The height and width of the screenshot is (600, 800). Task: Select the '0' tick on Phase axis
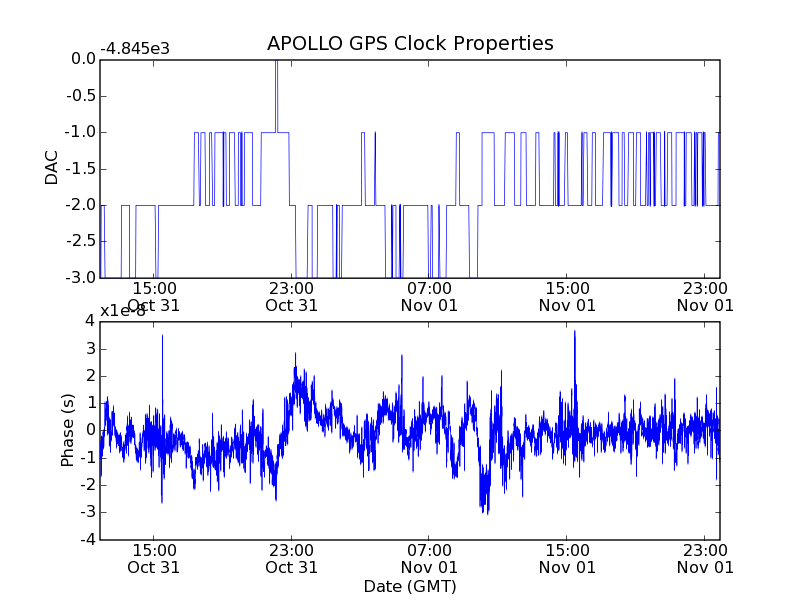pyautogui.click(x=90, y=431)
